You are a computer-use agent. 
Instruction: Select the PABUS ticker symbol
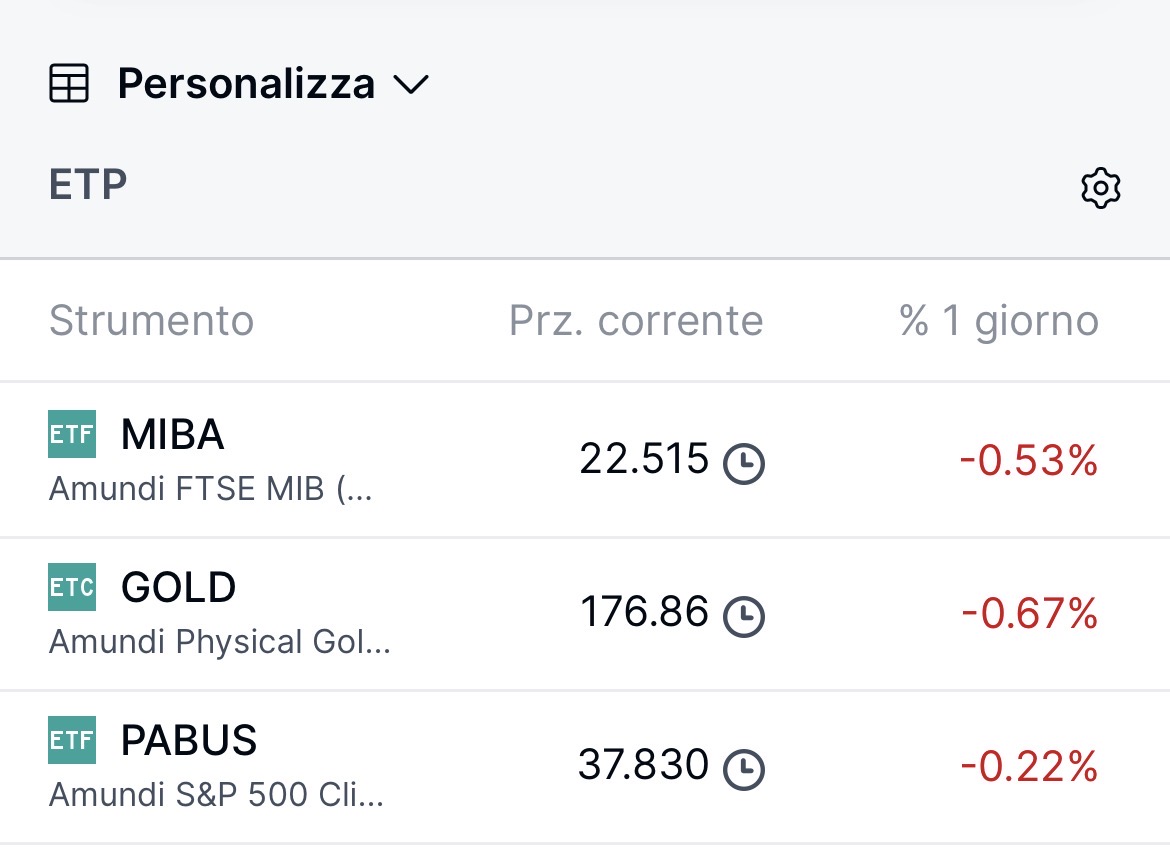(189, 740)
